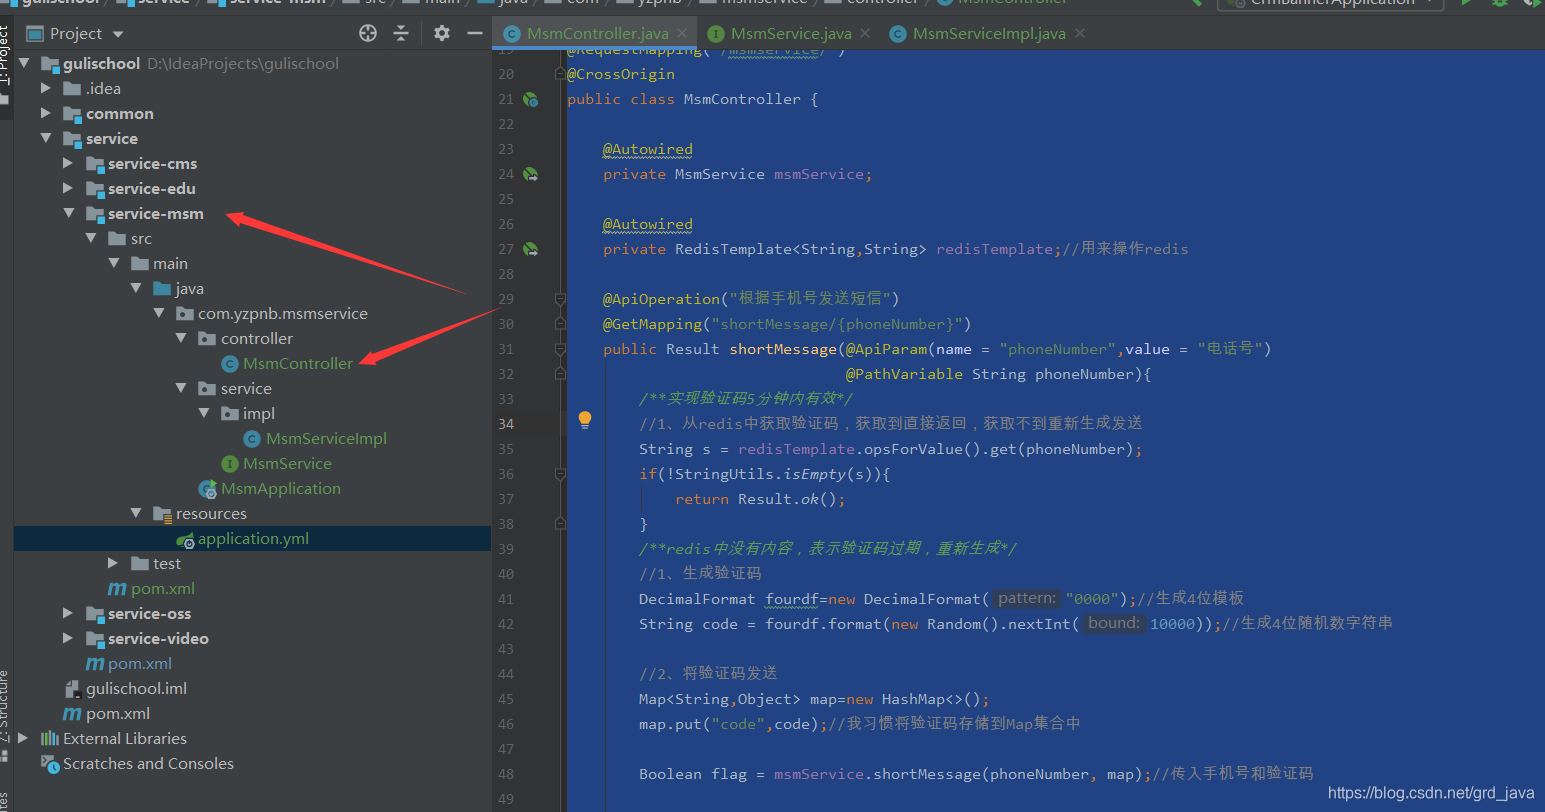This screenshot has width=1545, height=812.
Task: Click the MsmService interface icon in tree
Action: pos(230,464)
